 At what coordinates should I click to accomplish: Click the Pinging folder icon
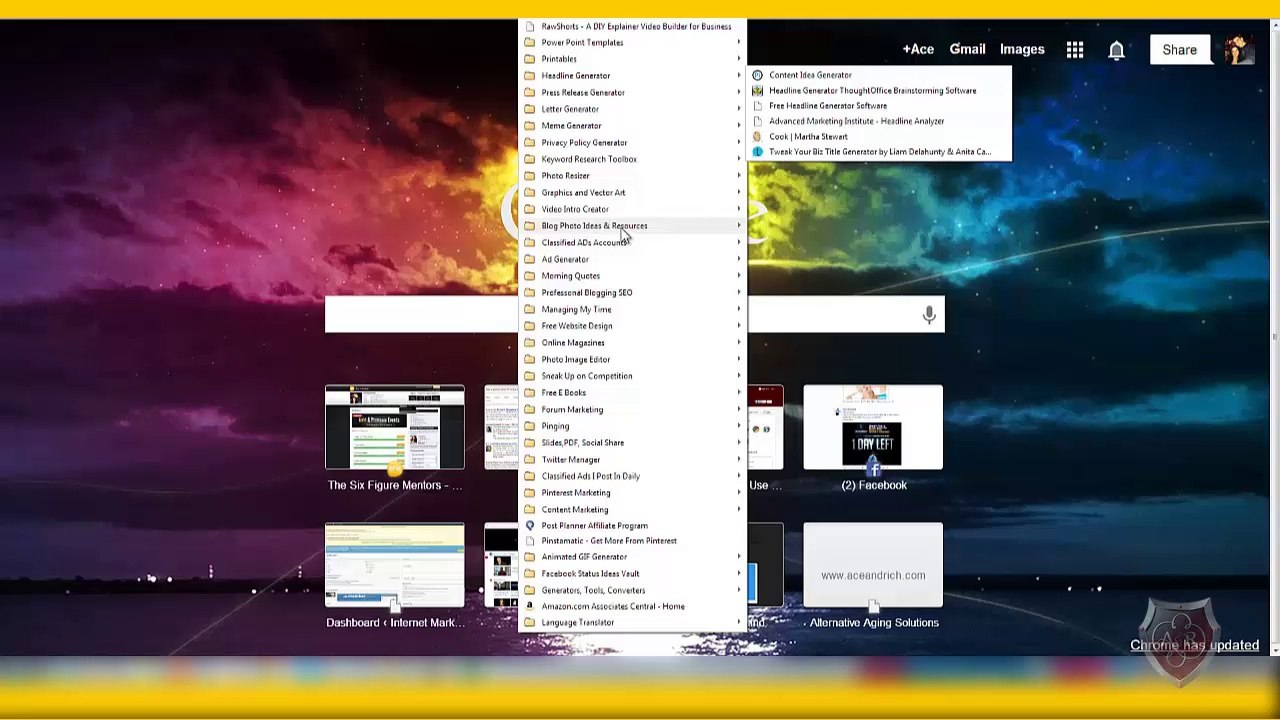pos(530,426)
